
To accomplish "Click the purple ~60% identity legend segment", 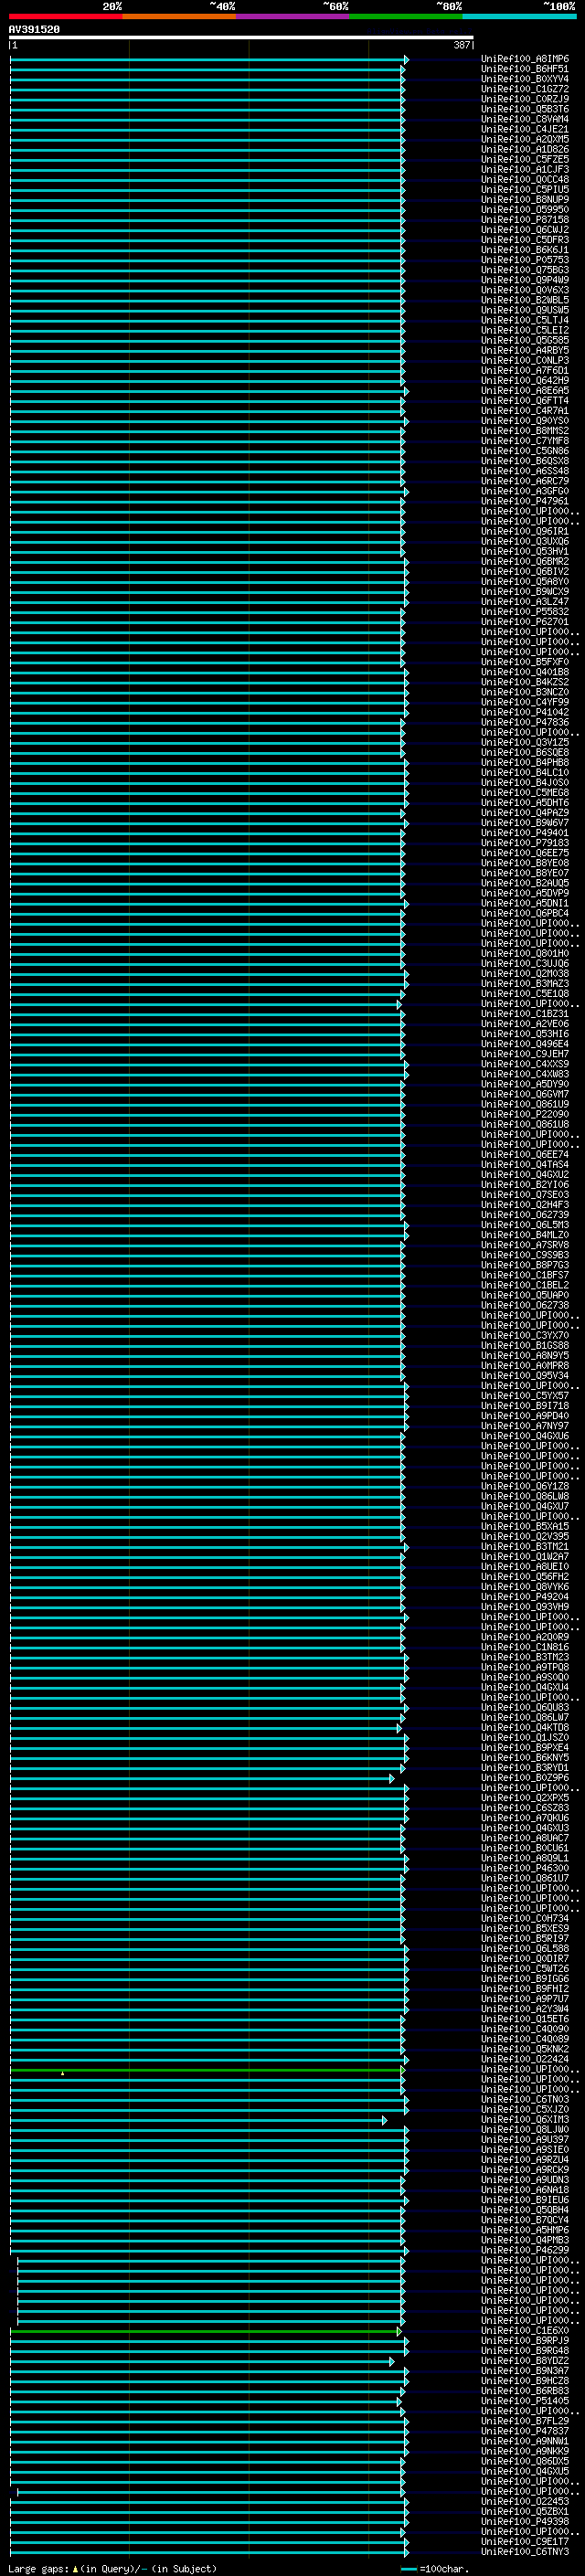I will 292,16.
